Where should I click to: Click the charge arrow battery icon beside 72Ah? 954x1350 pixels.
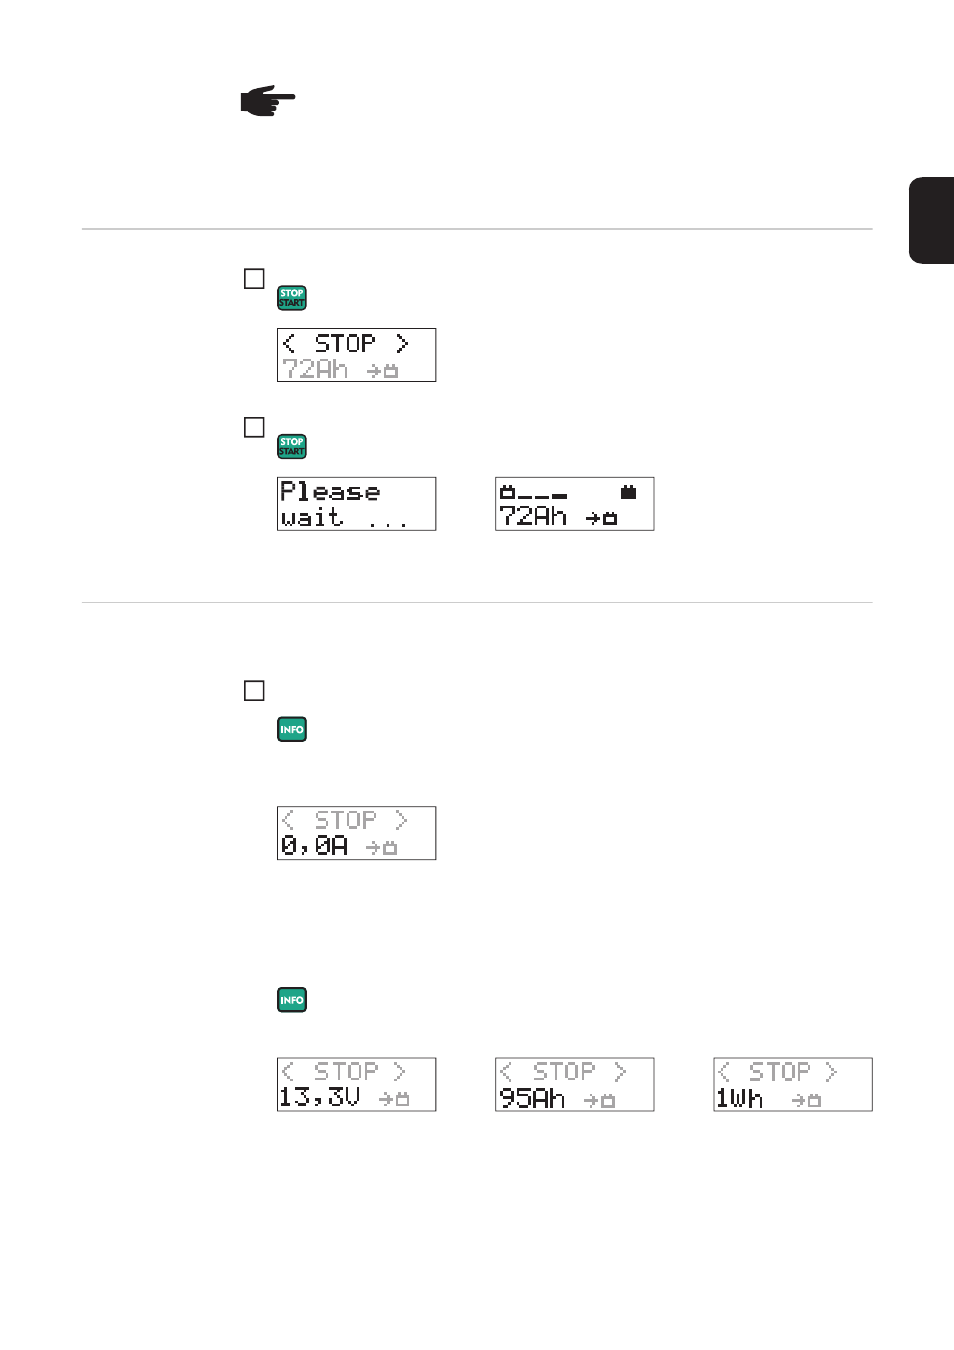tap(601, 518)
